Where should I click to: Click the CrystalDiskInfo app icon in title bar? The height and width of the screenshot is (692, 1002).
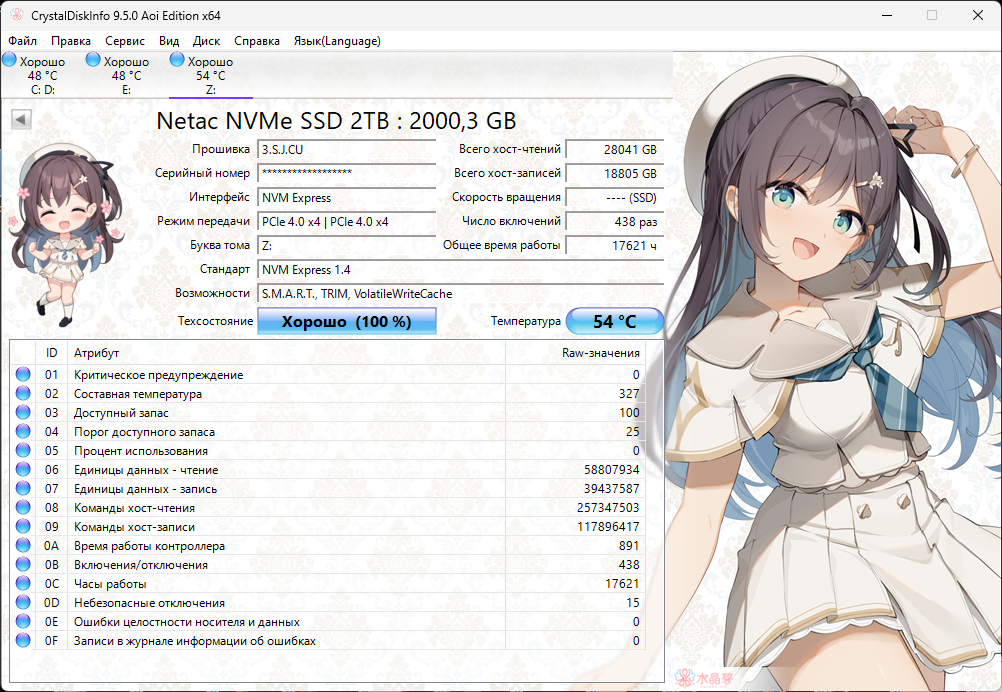(x=15, y=15)
